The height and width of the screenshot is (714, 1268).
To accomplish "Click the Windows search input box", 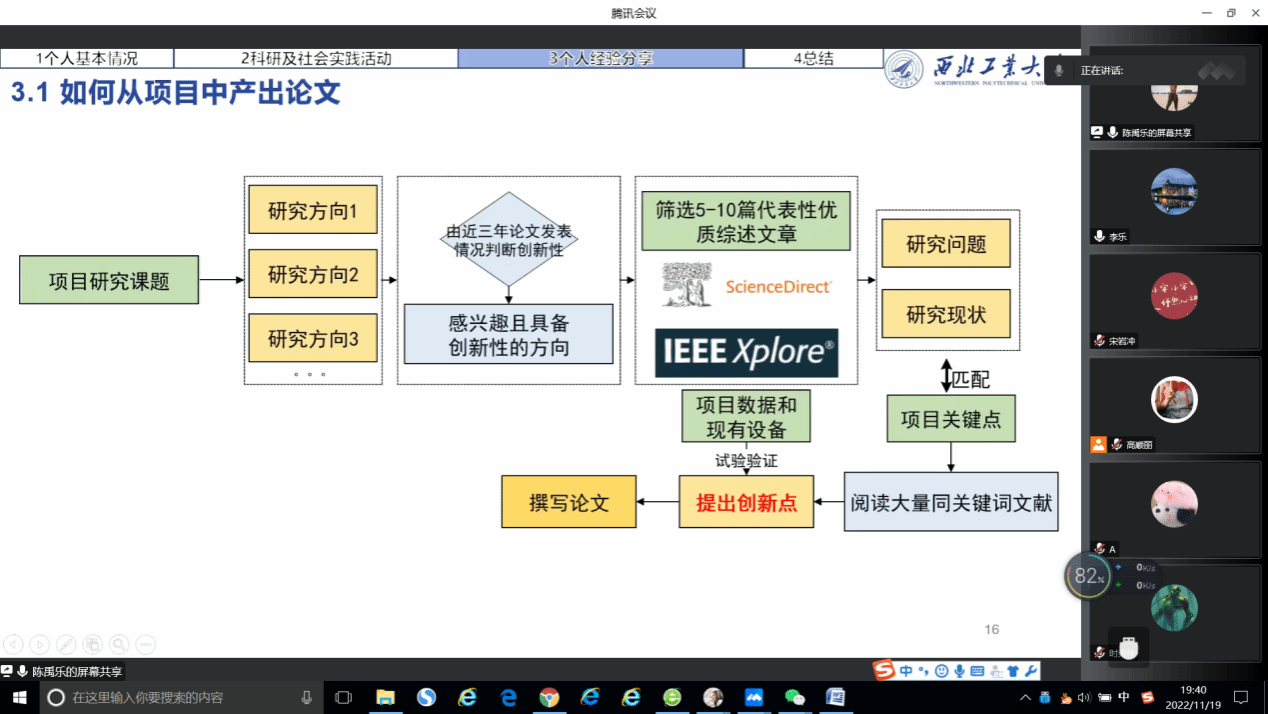I will point(180,697).
